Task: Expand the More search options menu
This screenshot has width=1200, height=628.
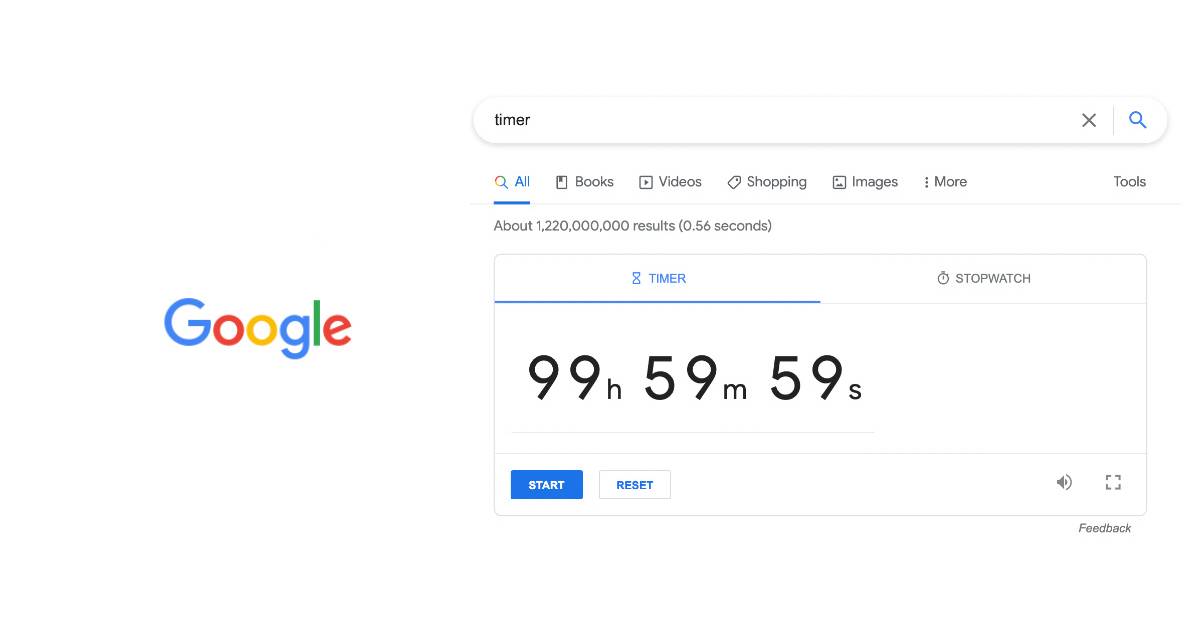Action: click(945, 182)
